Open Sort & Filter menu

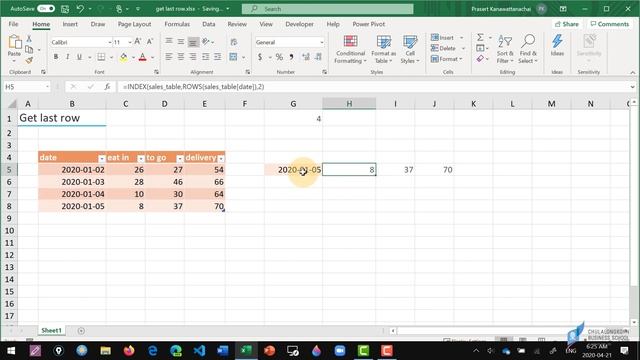point(505,49)
